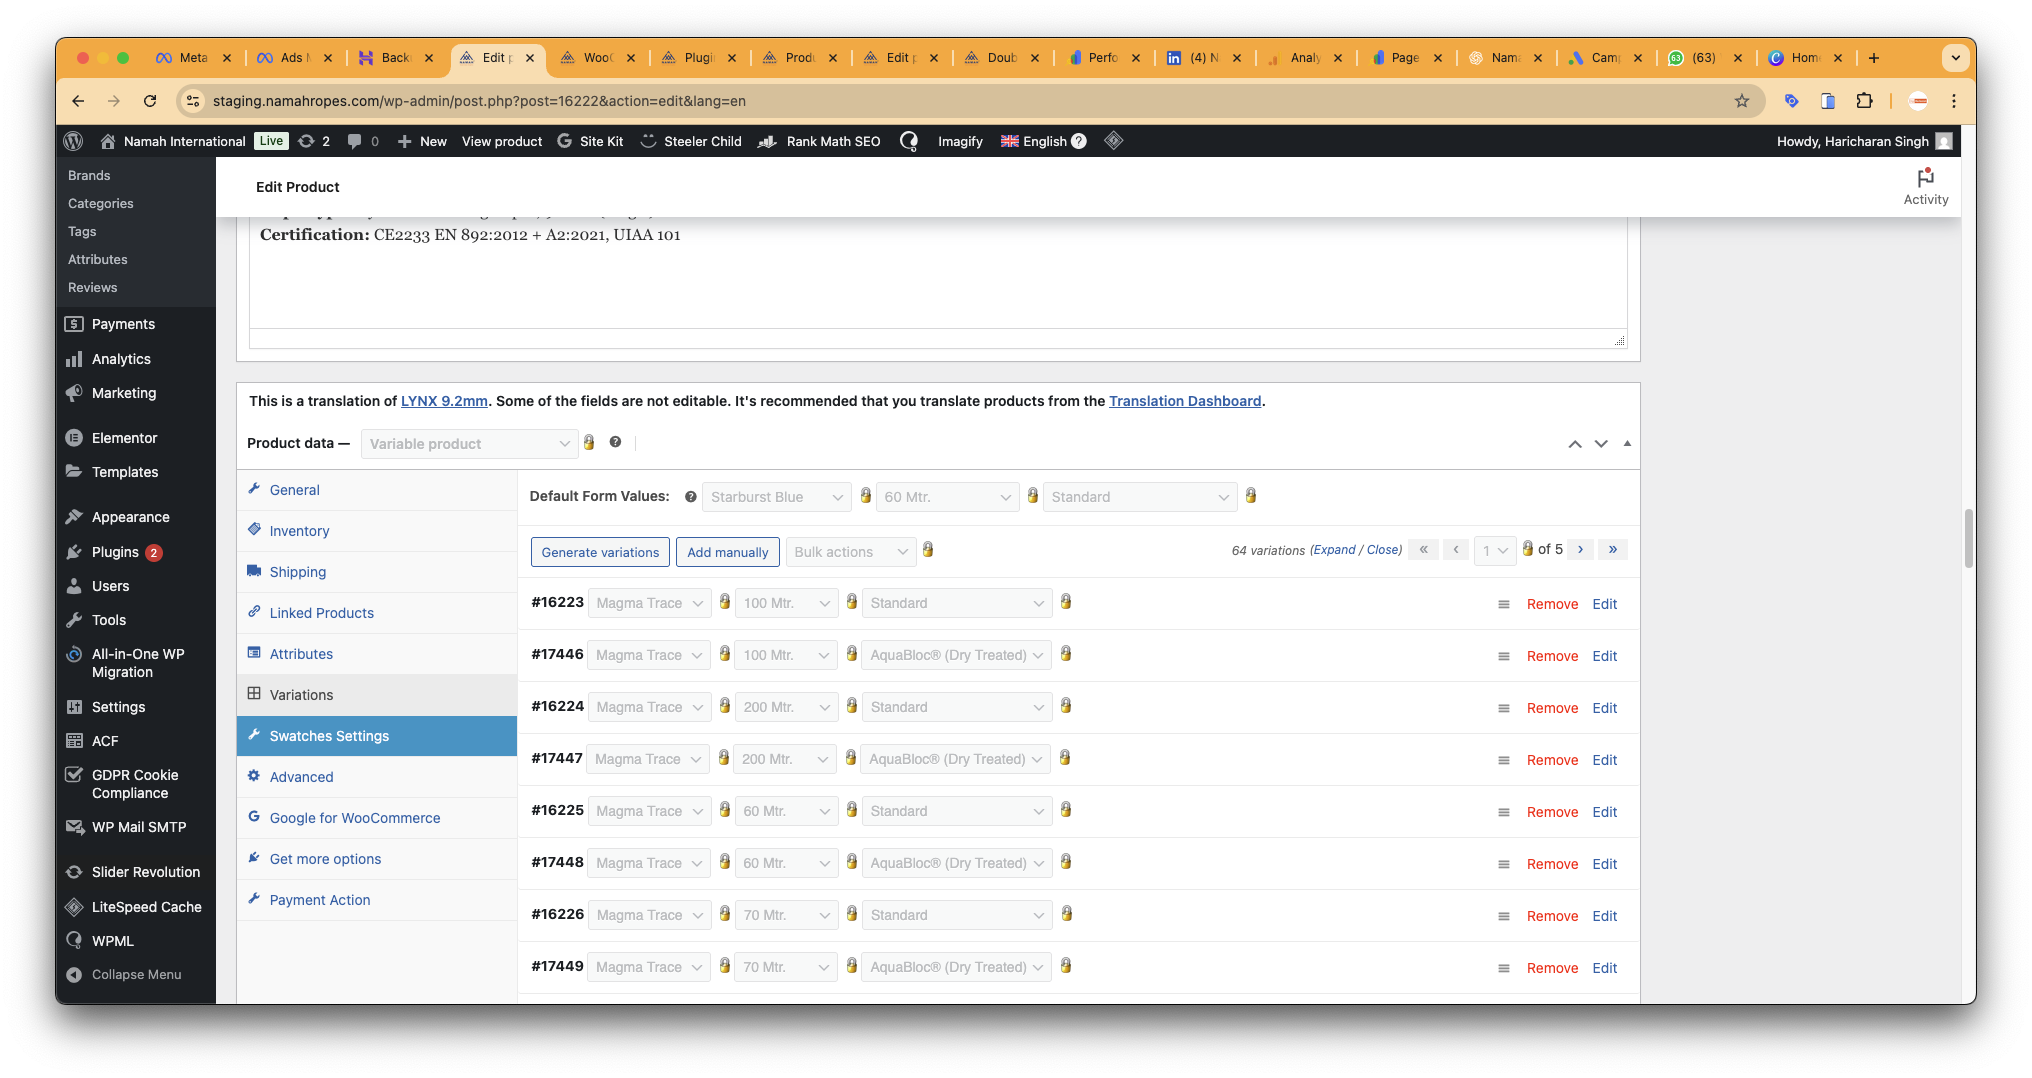Open the variations page number dropdown
The image size is (2032, 1078).
[1494, 550]
